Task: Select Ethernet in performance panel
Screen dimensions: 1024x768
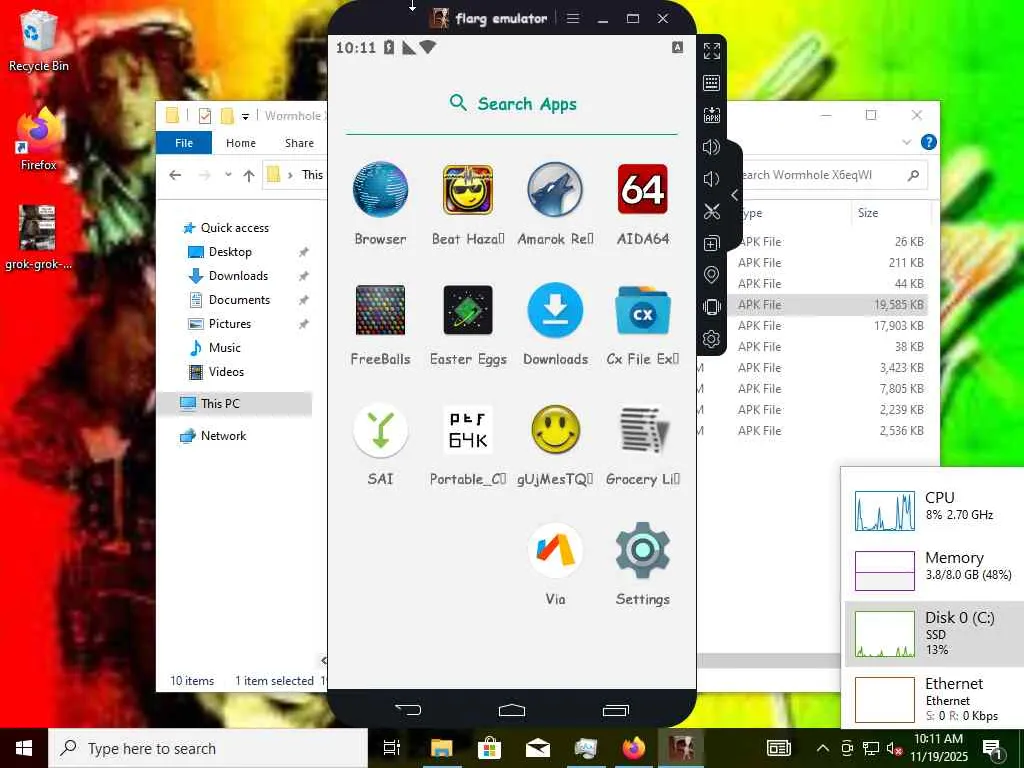Action: (x=934, y=699)
